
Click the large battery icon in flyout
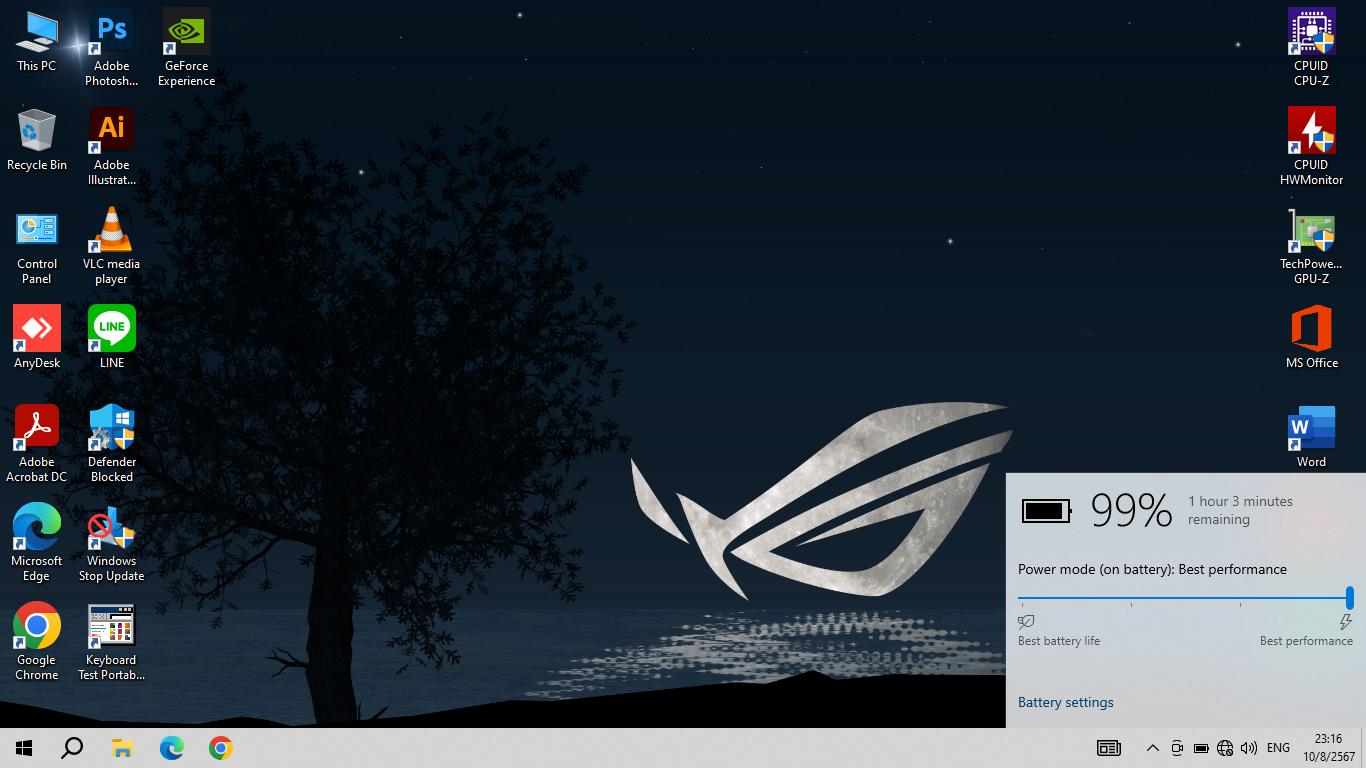pyautogui.click(x=1046, y=511)
